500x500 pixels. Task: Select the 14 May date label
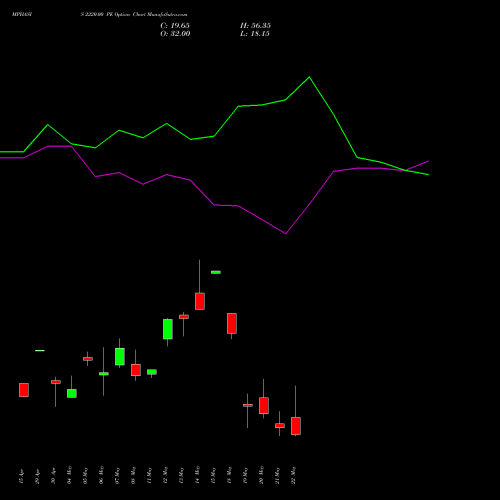[197, 476]
